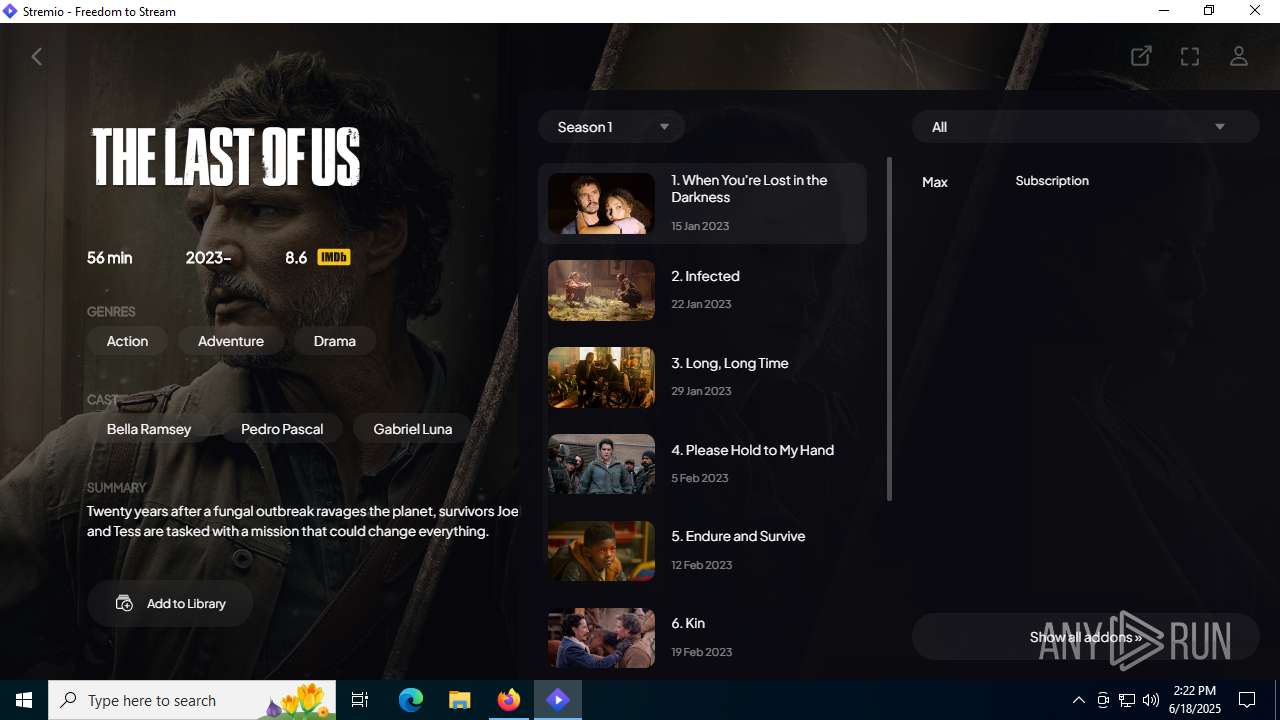Screen dimensions: 1280x720
Task: Open the volume control tray icon
Action: 1151,700
